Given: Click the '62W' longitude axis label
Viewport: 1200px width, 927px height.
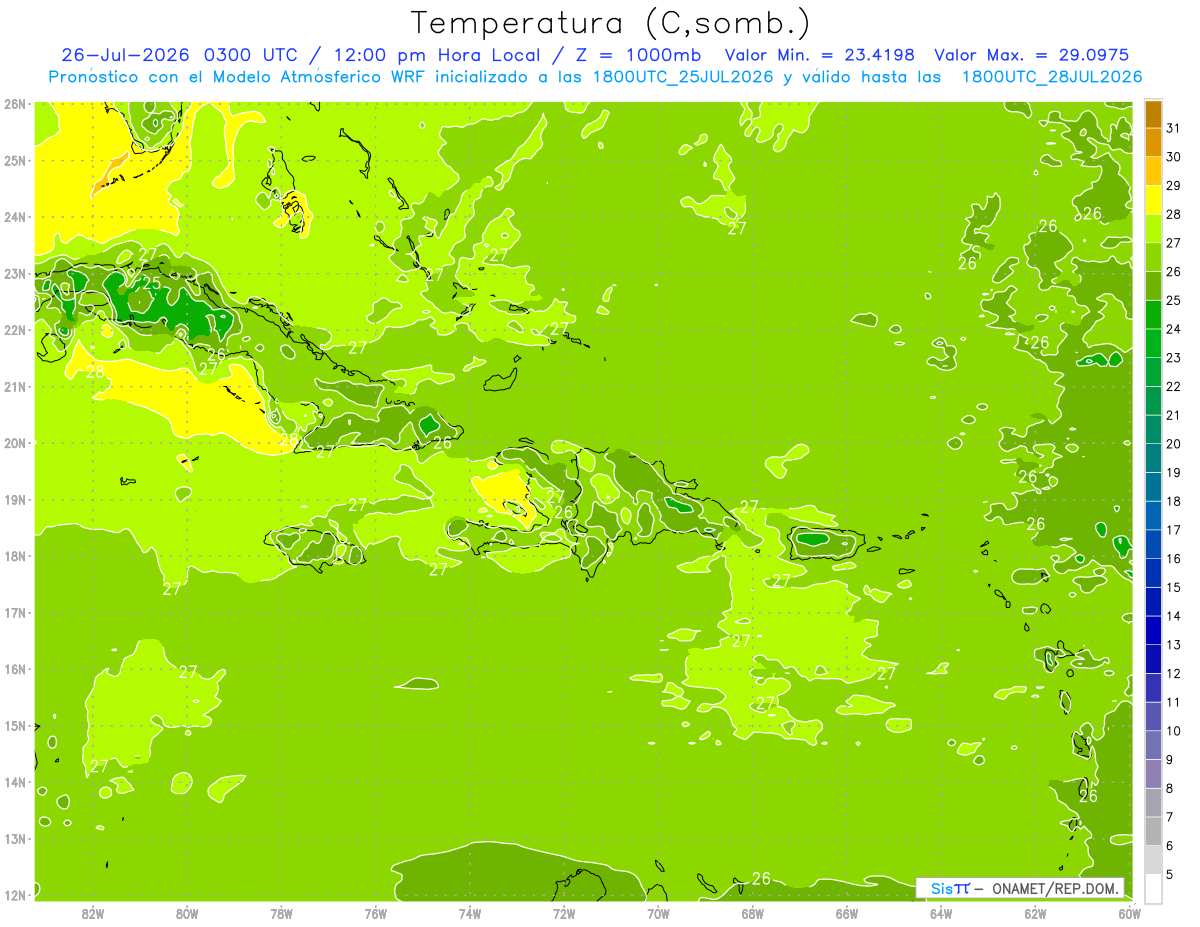Looking at the screenshot, I should pyautogui.click(x=1035, y=913).
